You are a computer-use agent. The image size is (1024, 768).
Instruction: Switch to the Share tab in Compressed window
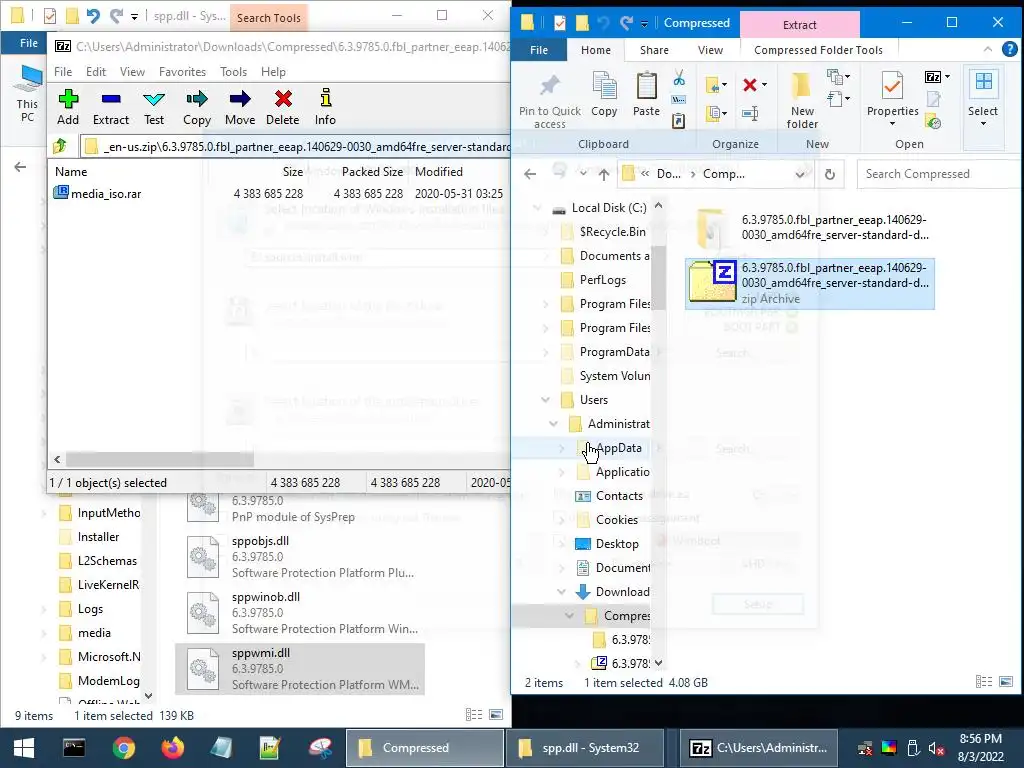[x=654, y=50]
